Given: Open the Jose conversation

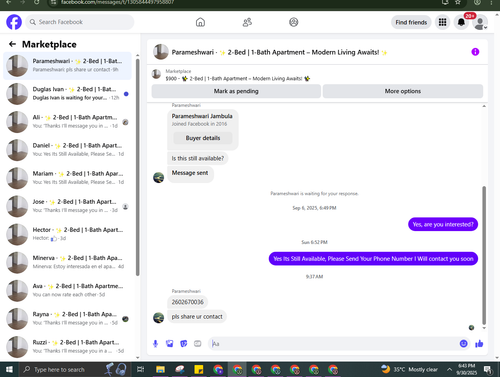Looking at the screenshot, I should pyautogui.click(x=67, y=206).
